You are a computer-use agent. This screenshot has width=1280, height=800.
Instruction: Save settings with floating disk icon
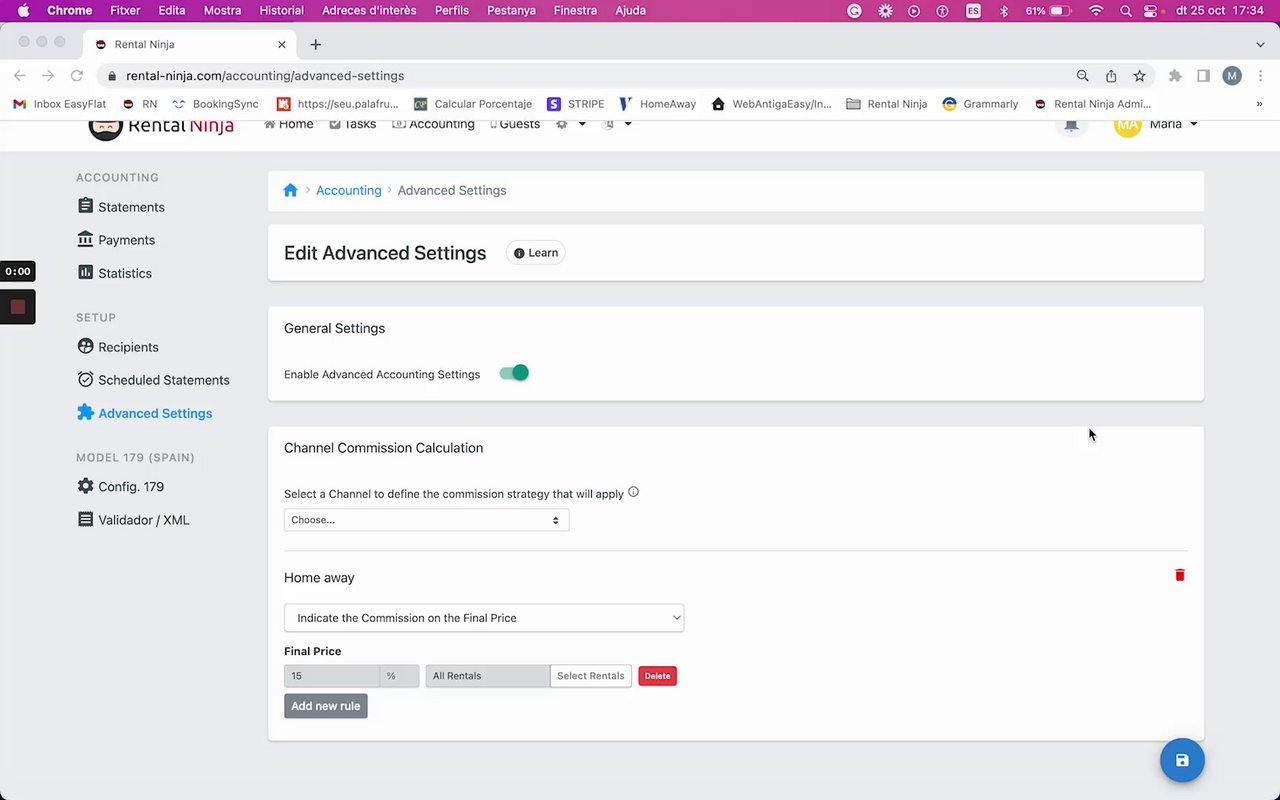[x=1182, y=760]
